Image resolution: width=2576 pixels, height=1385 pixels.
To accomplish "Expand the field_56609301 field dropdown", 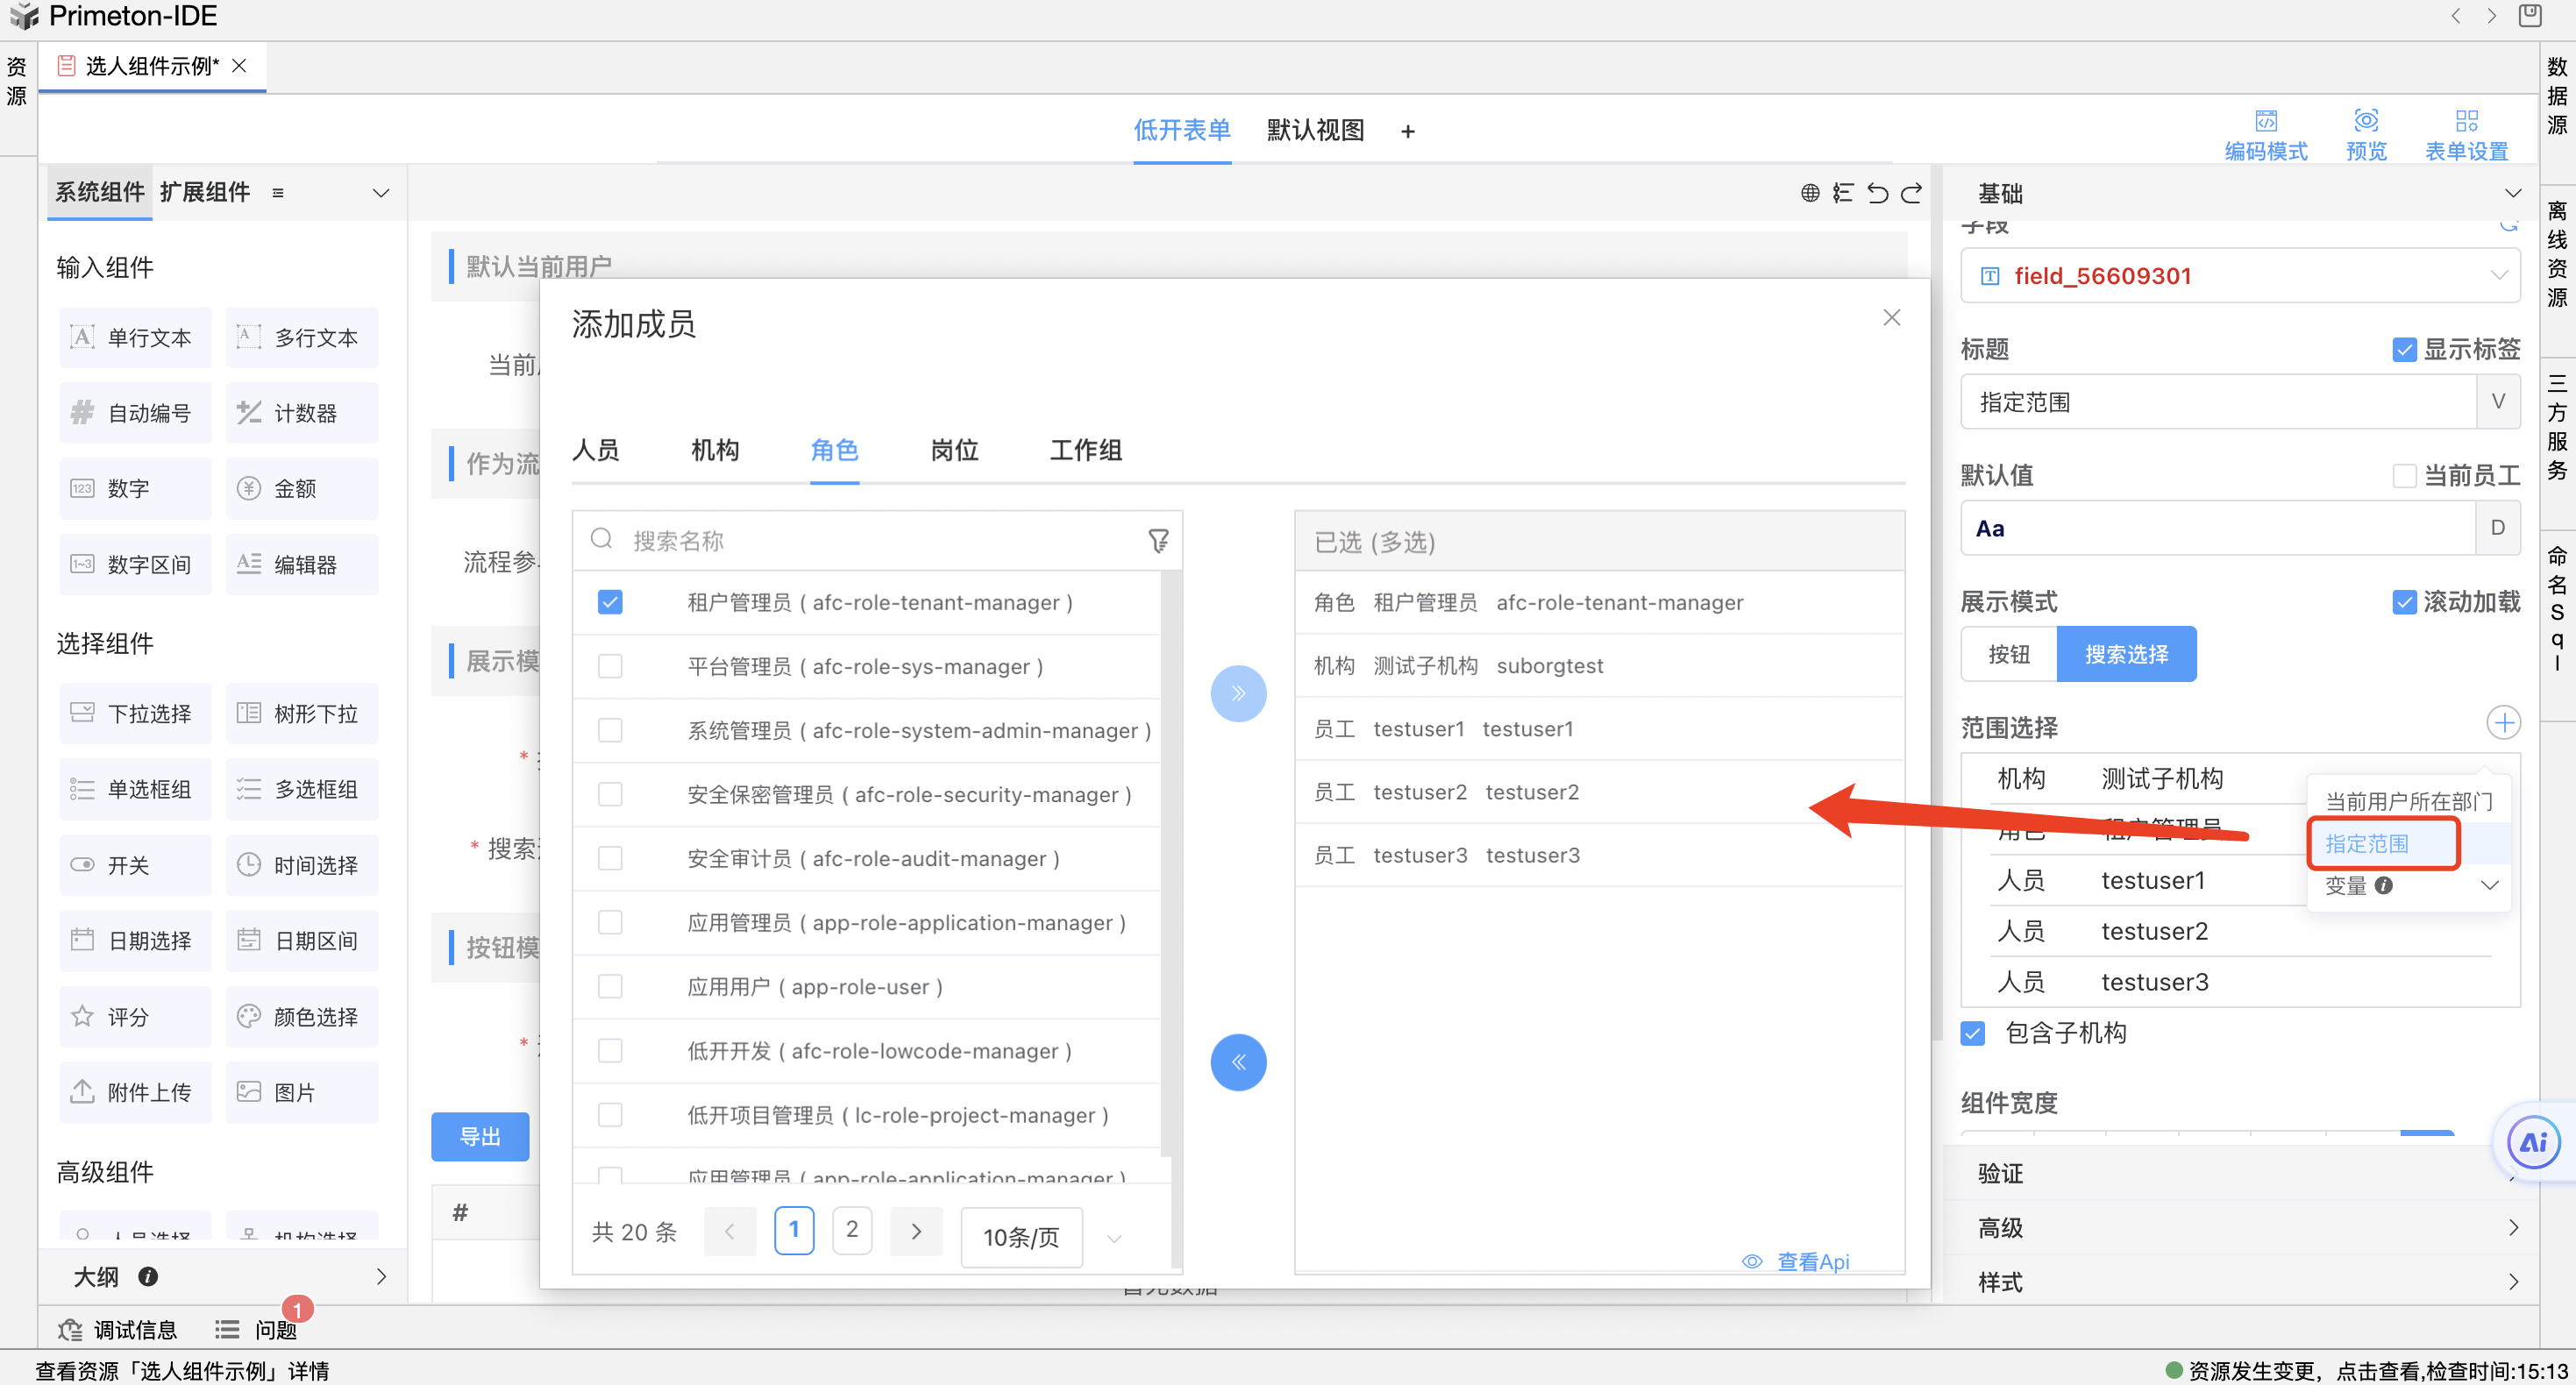I will pos(2498,275).
